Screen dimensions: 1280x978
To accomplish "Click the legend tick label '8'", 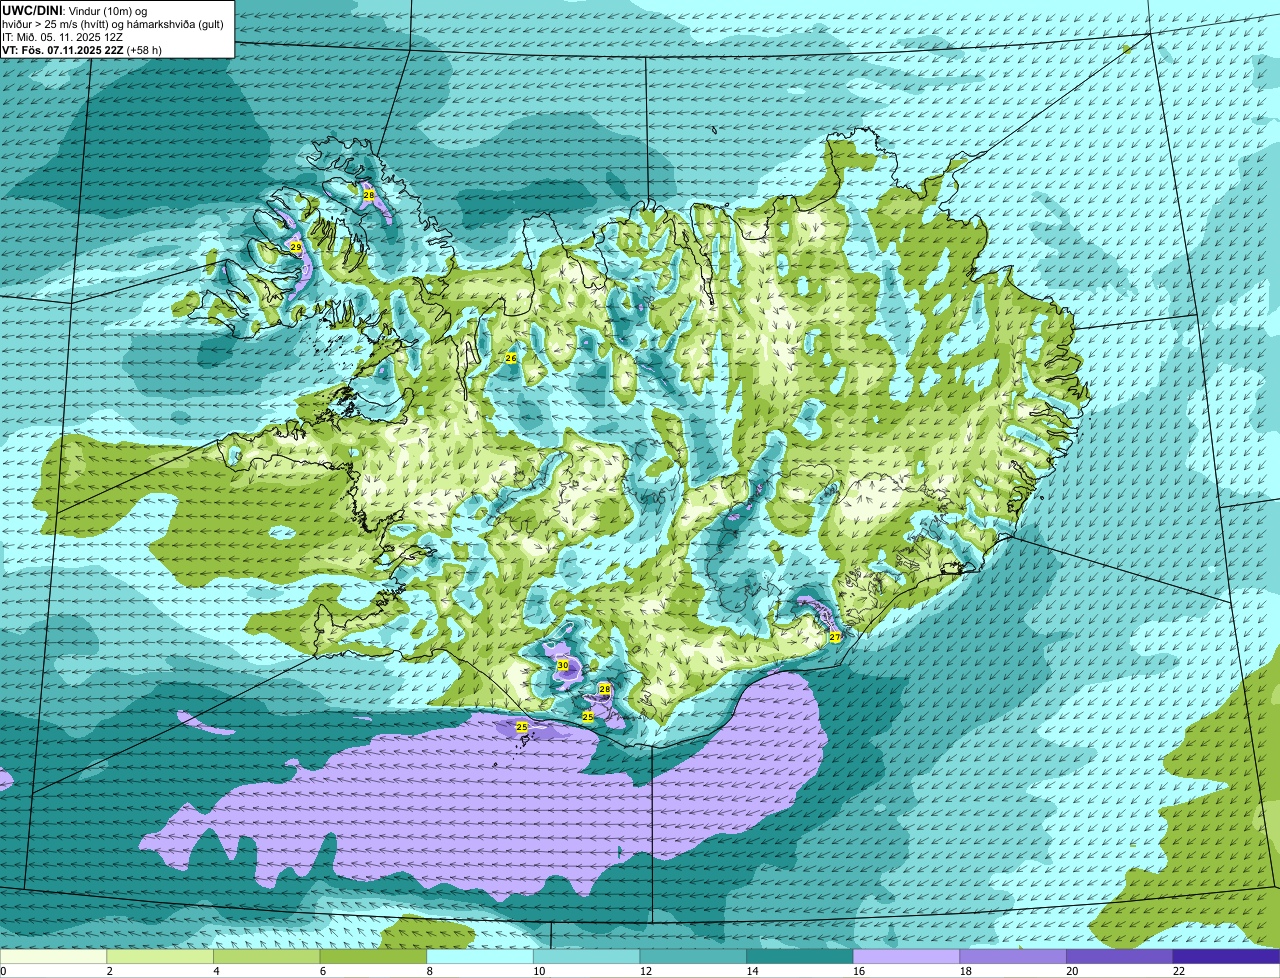I will point(429,971).
